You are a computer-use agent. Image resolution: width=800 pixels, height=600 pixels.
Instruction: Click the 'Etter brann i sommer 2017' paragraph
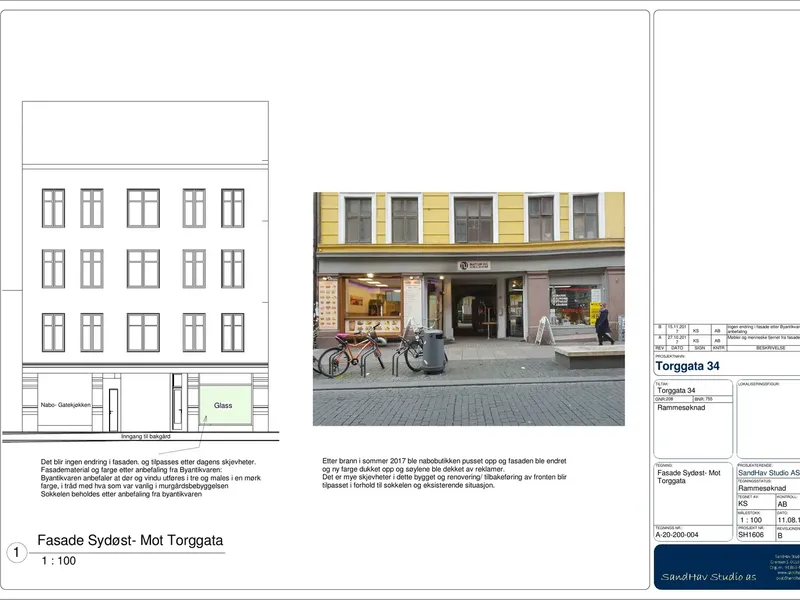(x=444, y=473)
